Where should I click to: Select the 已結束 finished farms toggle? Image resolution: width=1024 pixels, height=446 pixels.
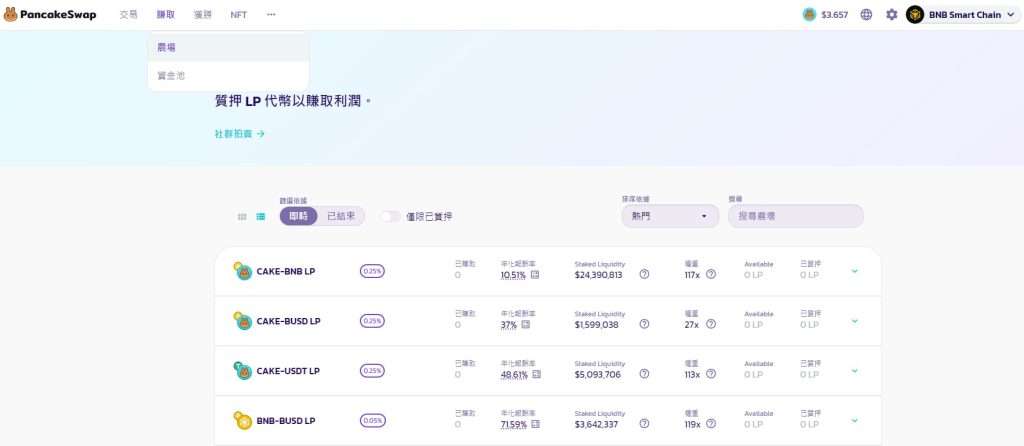341,216
